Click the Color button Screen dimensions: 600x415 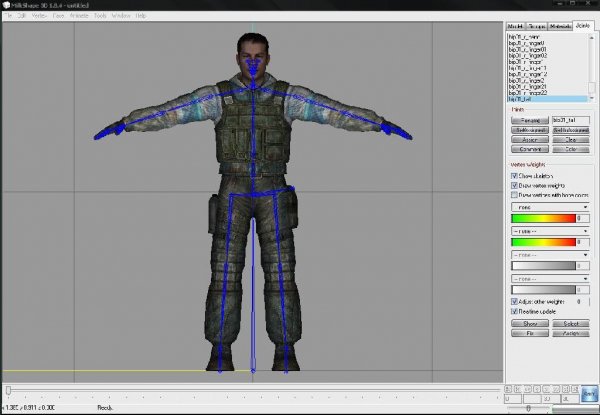(571, 149)
